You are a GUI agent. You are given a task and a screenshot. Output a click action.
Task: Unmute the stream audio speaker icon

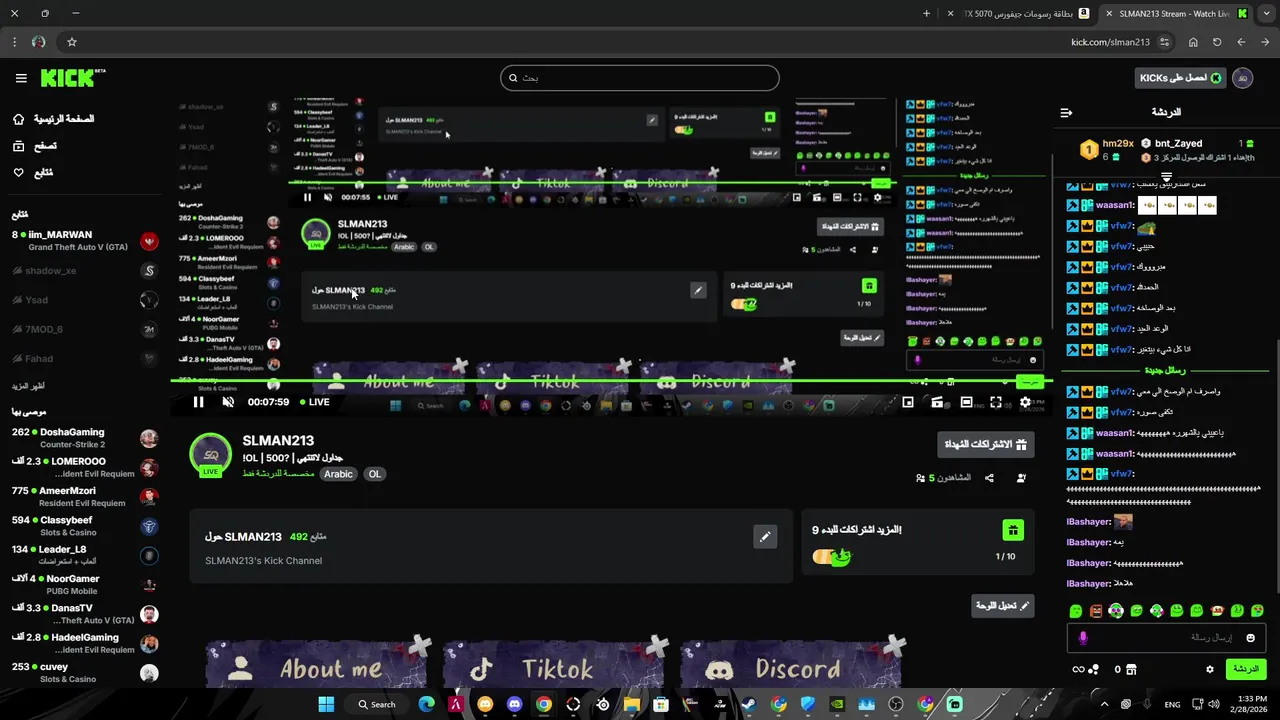pyautogui.click(x=228, y=402)
